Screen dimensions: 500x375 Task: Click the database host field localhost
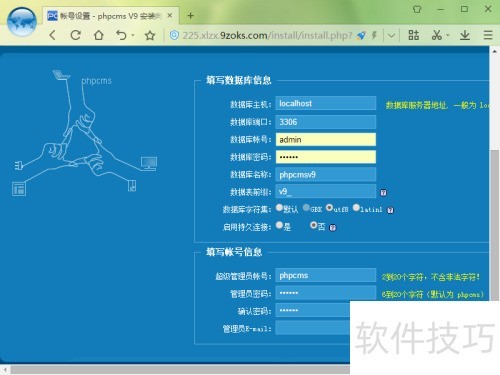tap(326, 103)
